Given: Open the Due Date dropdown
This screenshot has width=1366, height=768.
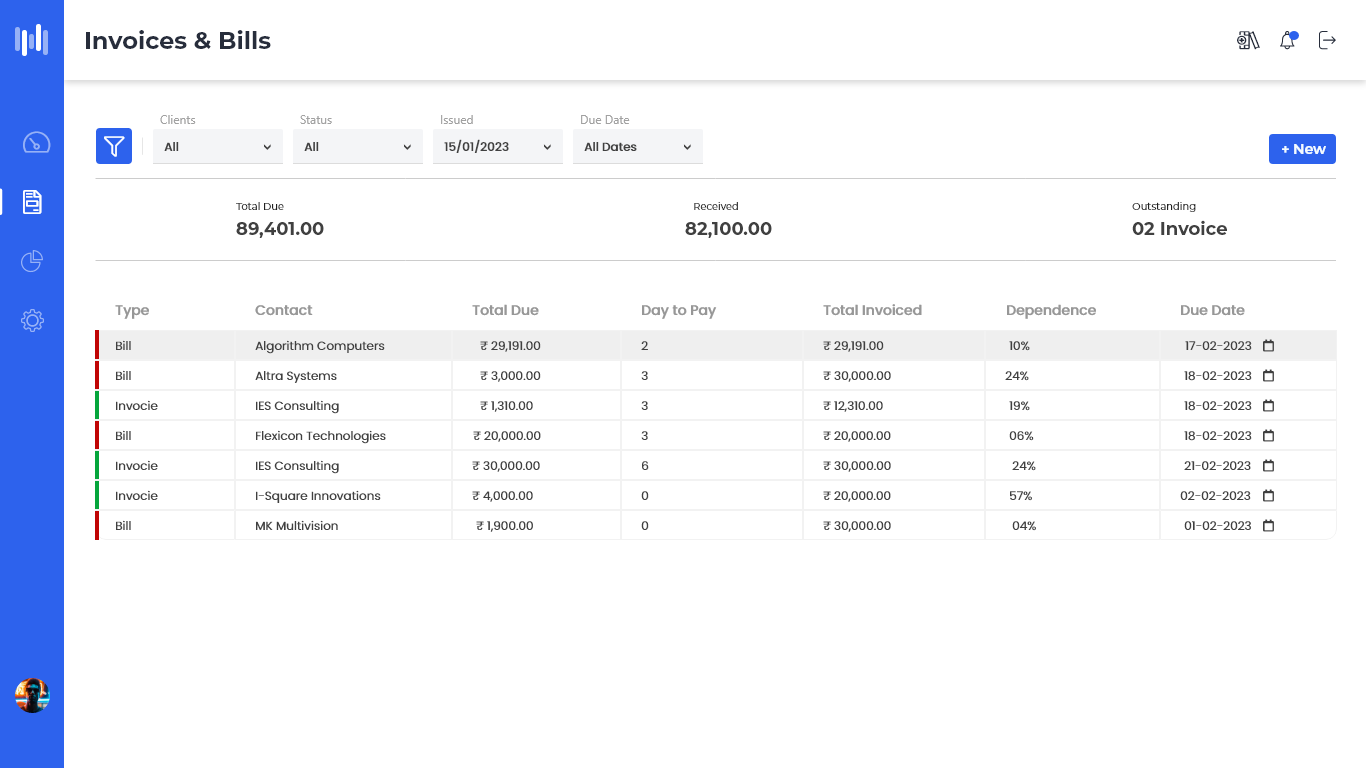Looking at the screenshot, I should (638, 147).
